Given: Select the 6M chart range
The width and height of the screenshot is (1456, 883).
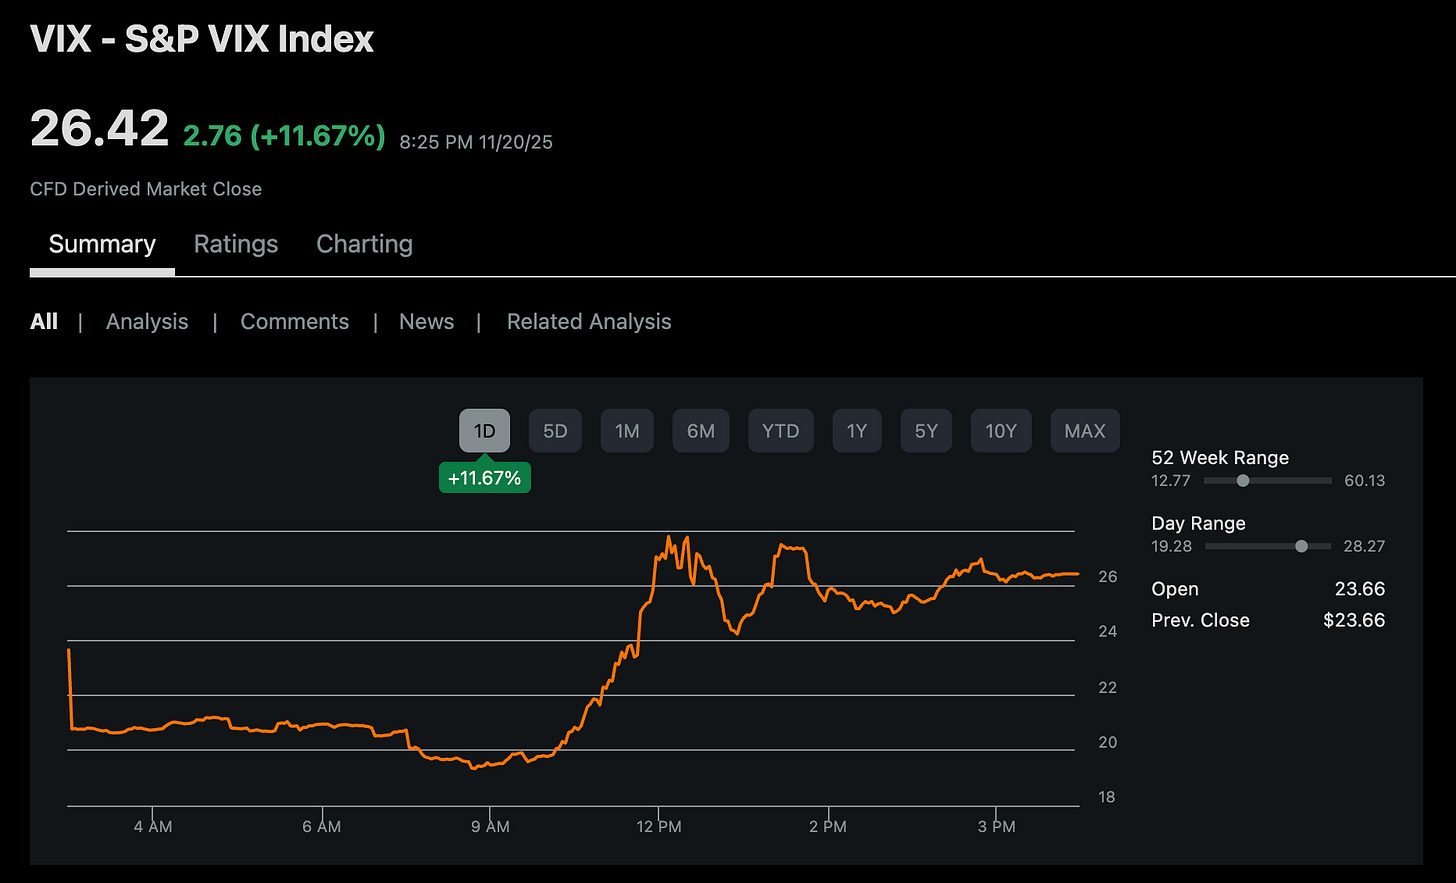Looking at the screenshot, I should (701, 431).
